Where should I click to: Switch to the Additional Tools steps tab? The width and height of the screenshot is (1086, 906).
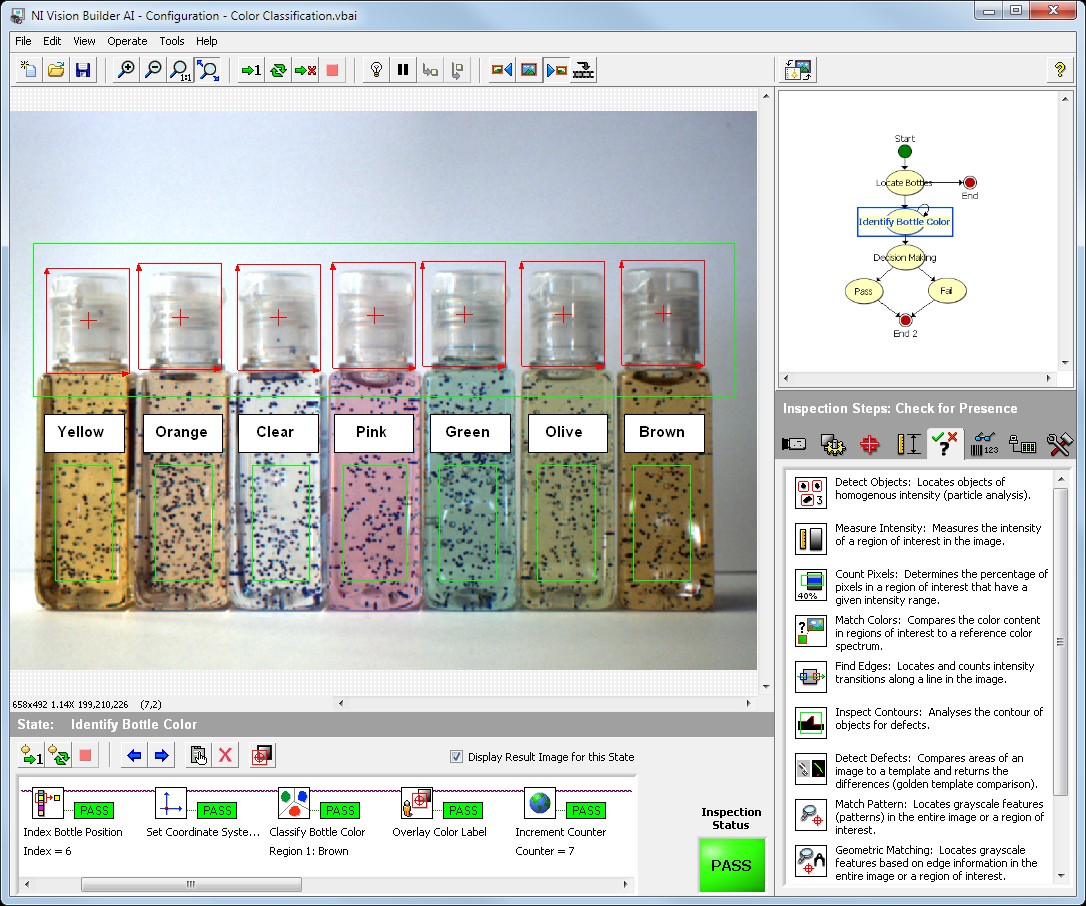tap(1060, 443)
